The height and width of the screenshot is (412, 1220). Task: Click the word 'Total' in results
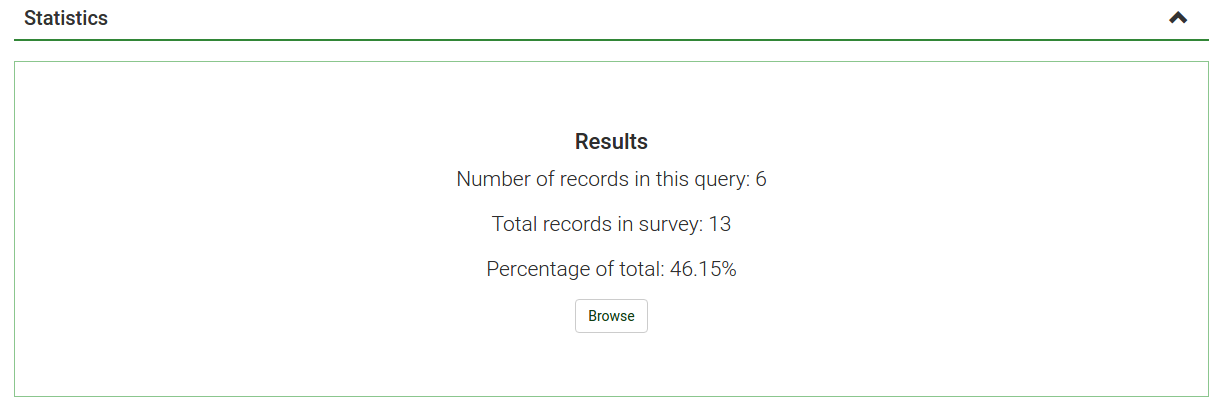click(x=514, y=224)
